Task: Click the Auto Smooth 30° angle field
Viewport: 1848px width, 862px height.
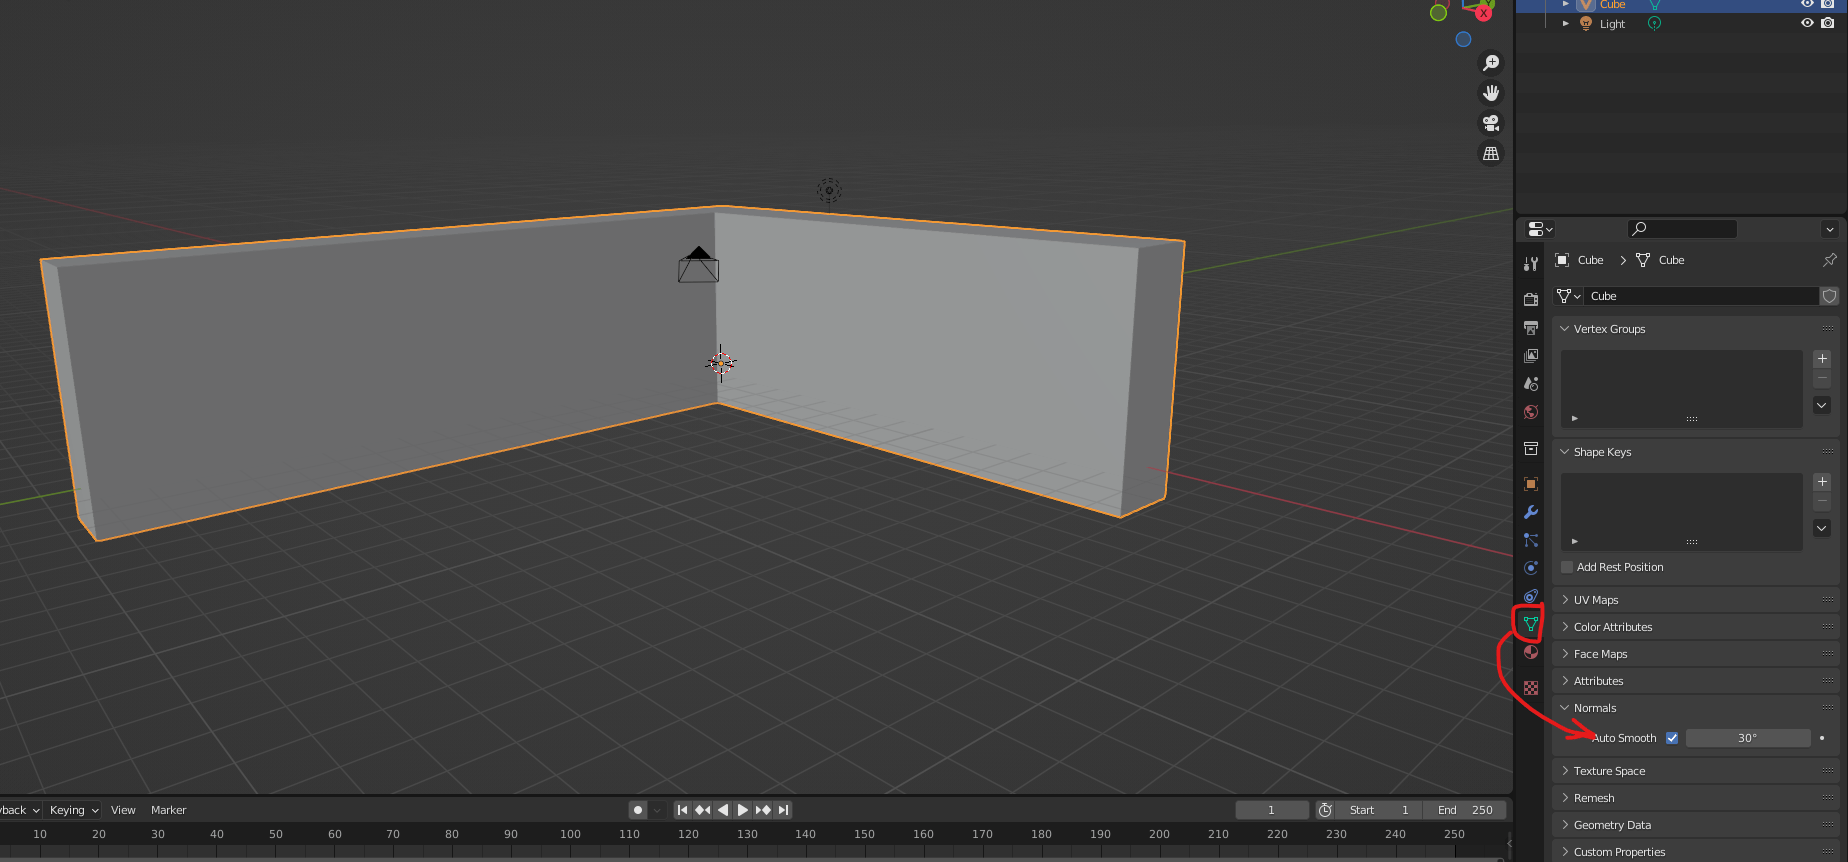Action: (x=1748, y=738)
